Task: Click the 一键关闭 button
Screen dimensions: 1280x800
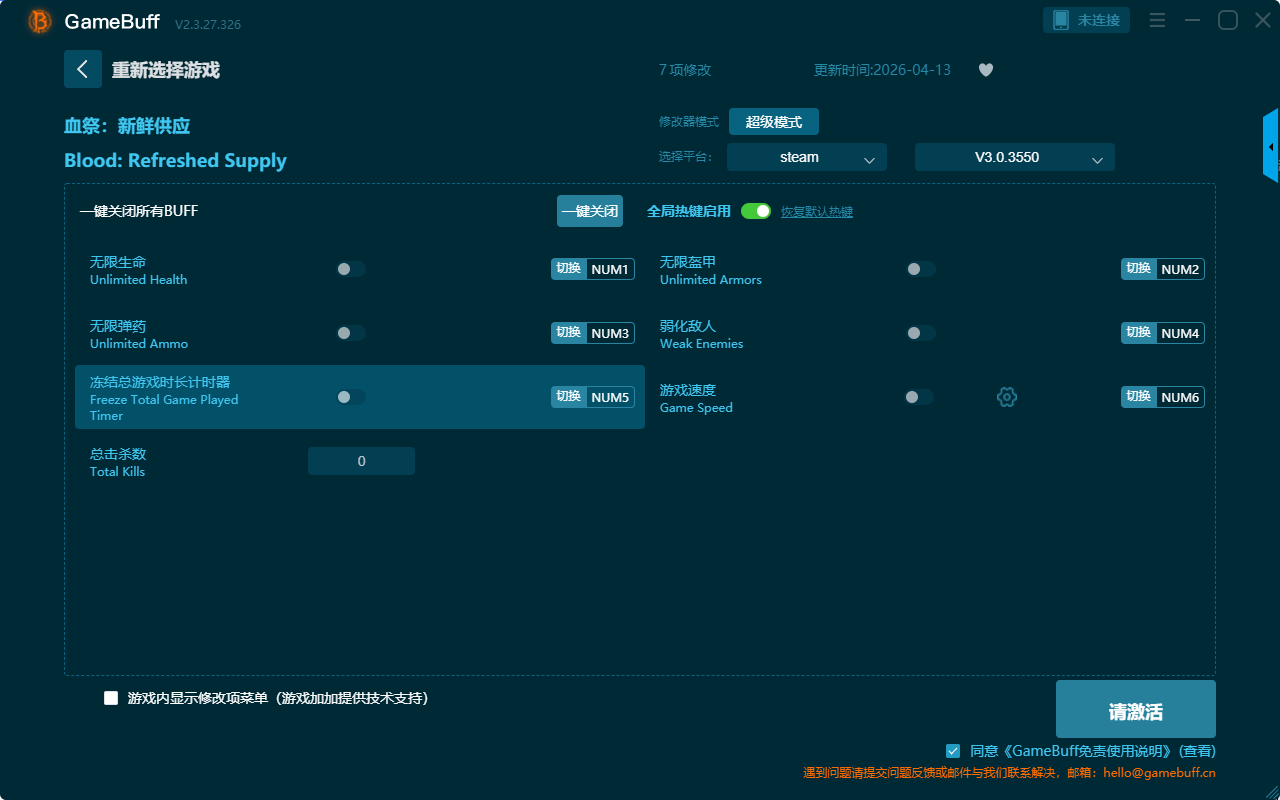Action: pos(589,211)
